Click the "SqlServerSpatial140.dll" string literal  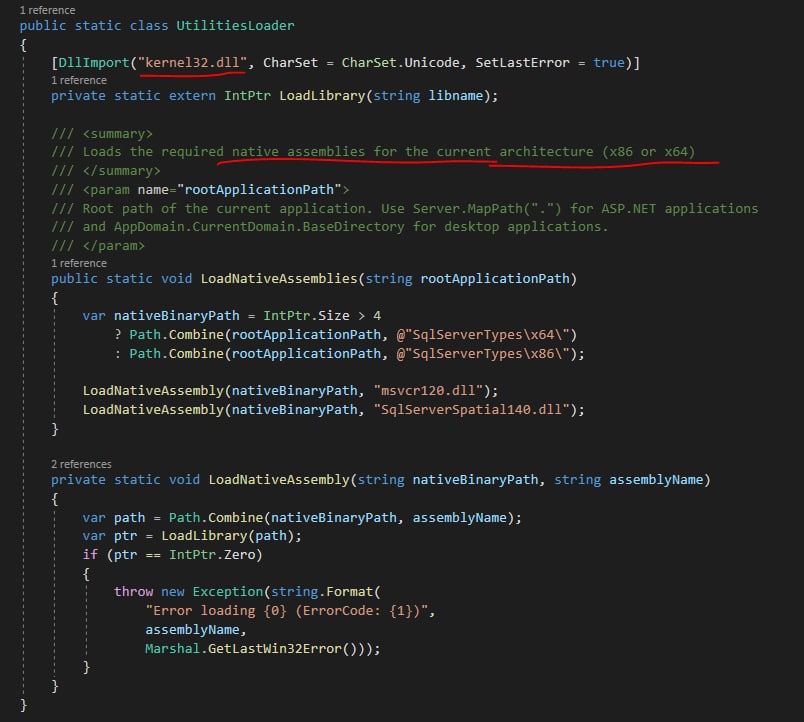472,410
